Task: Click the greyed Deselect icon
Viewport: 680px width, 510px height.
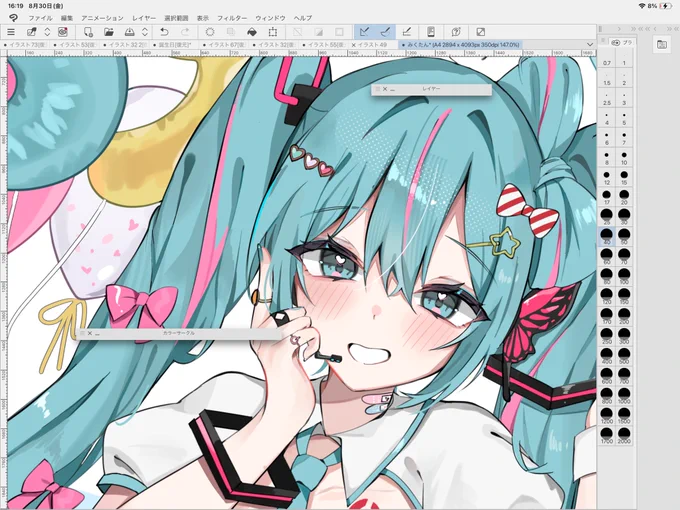Action: (x=298, y=32)
